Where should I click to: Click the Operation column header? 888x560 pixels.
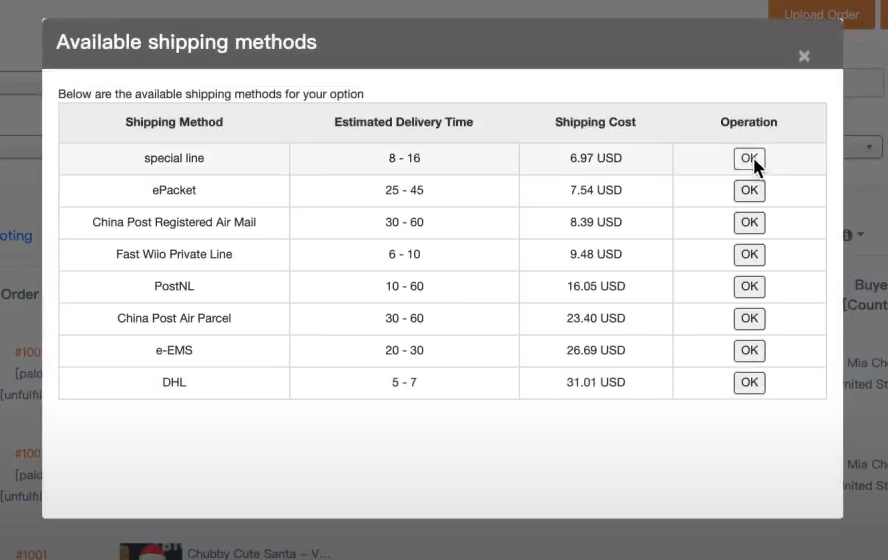point(749,122)
